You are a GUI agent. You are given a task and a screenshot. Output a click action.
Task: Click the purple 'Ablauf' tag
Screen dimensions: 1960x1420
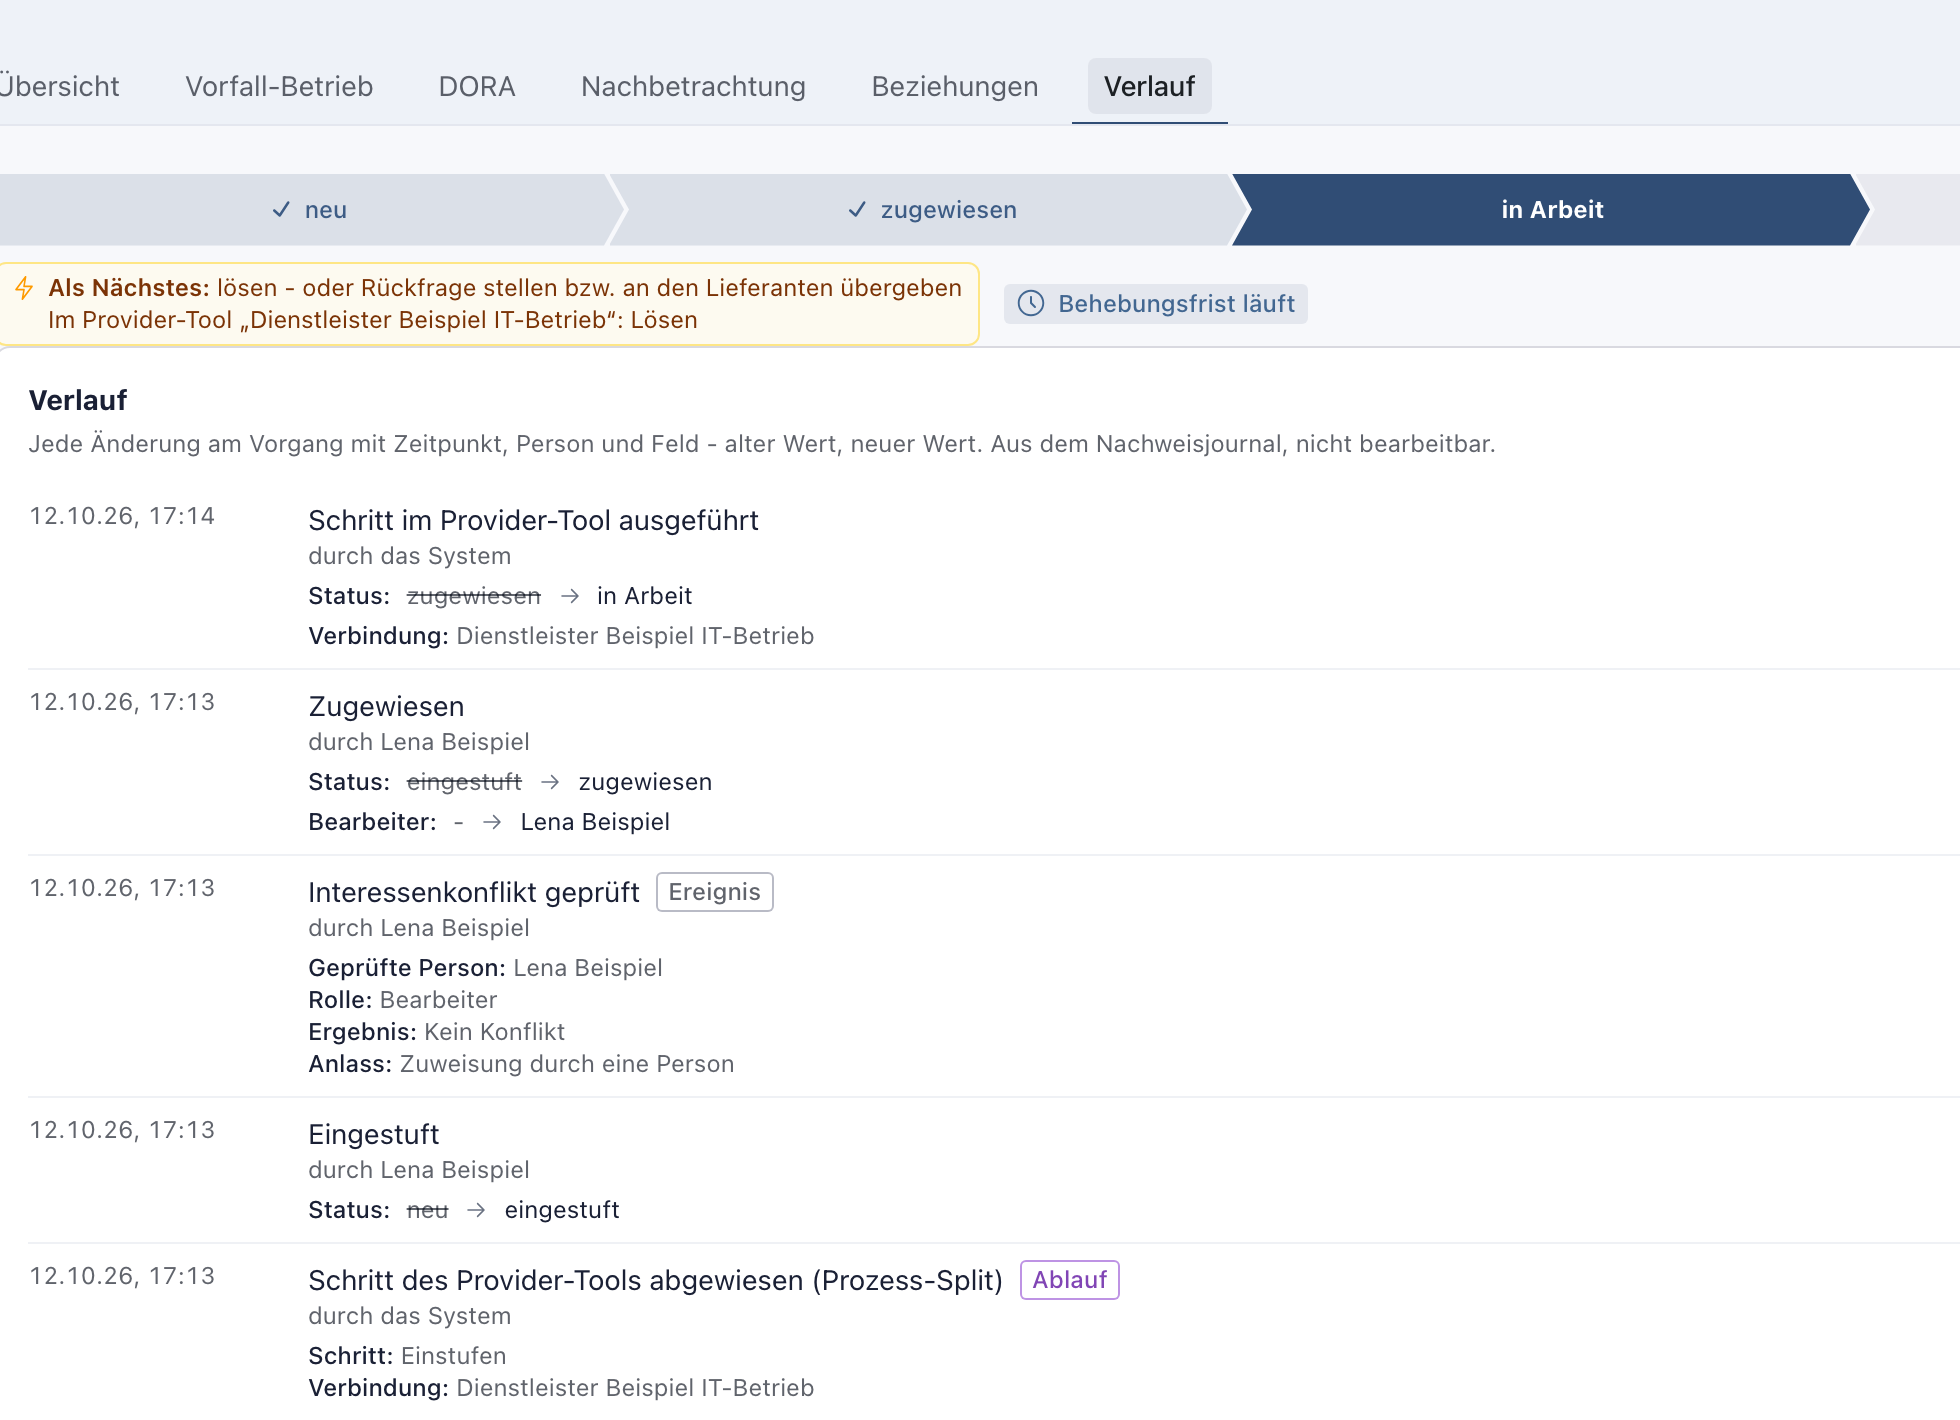pyautogui.click(x=1070, y=1280)
